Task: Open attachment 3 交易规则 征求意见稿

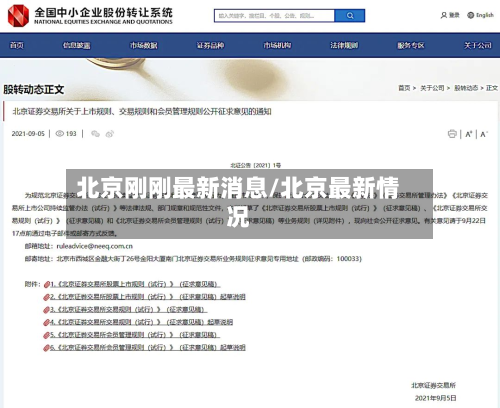Action: (129, 310)
